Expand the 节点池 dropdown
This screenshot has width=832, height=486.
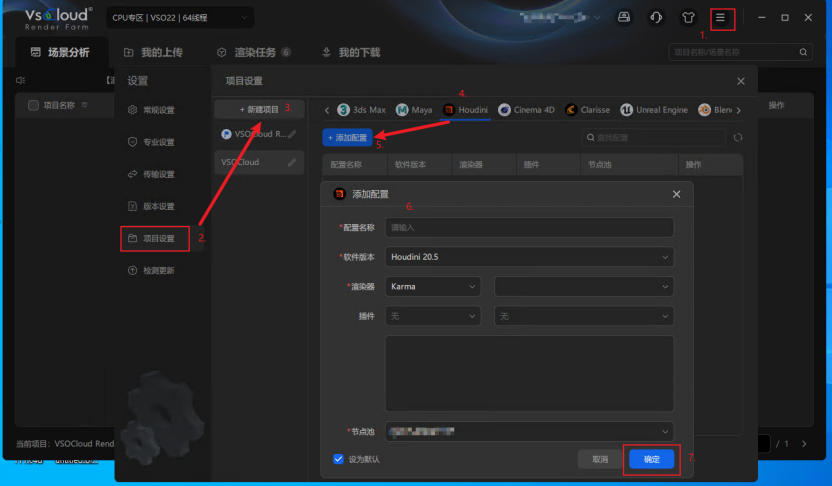pyautogui.click(x=530, y=431)
